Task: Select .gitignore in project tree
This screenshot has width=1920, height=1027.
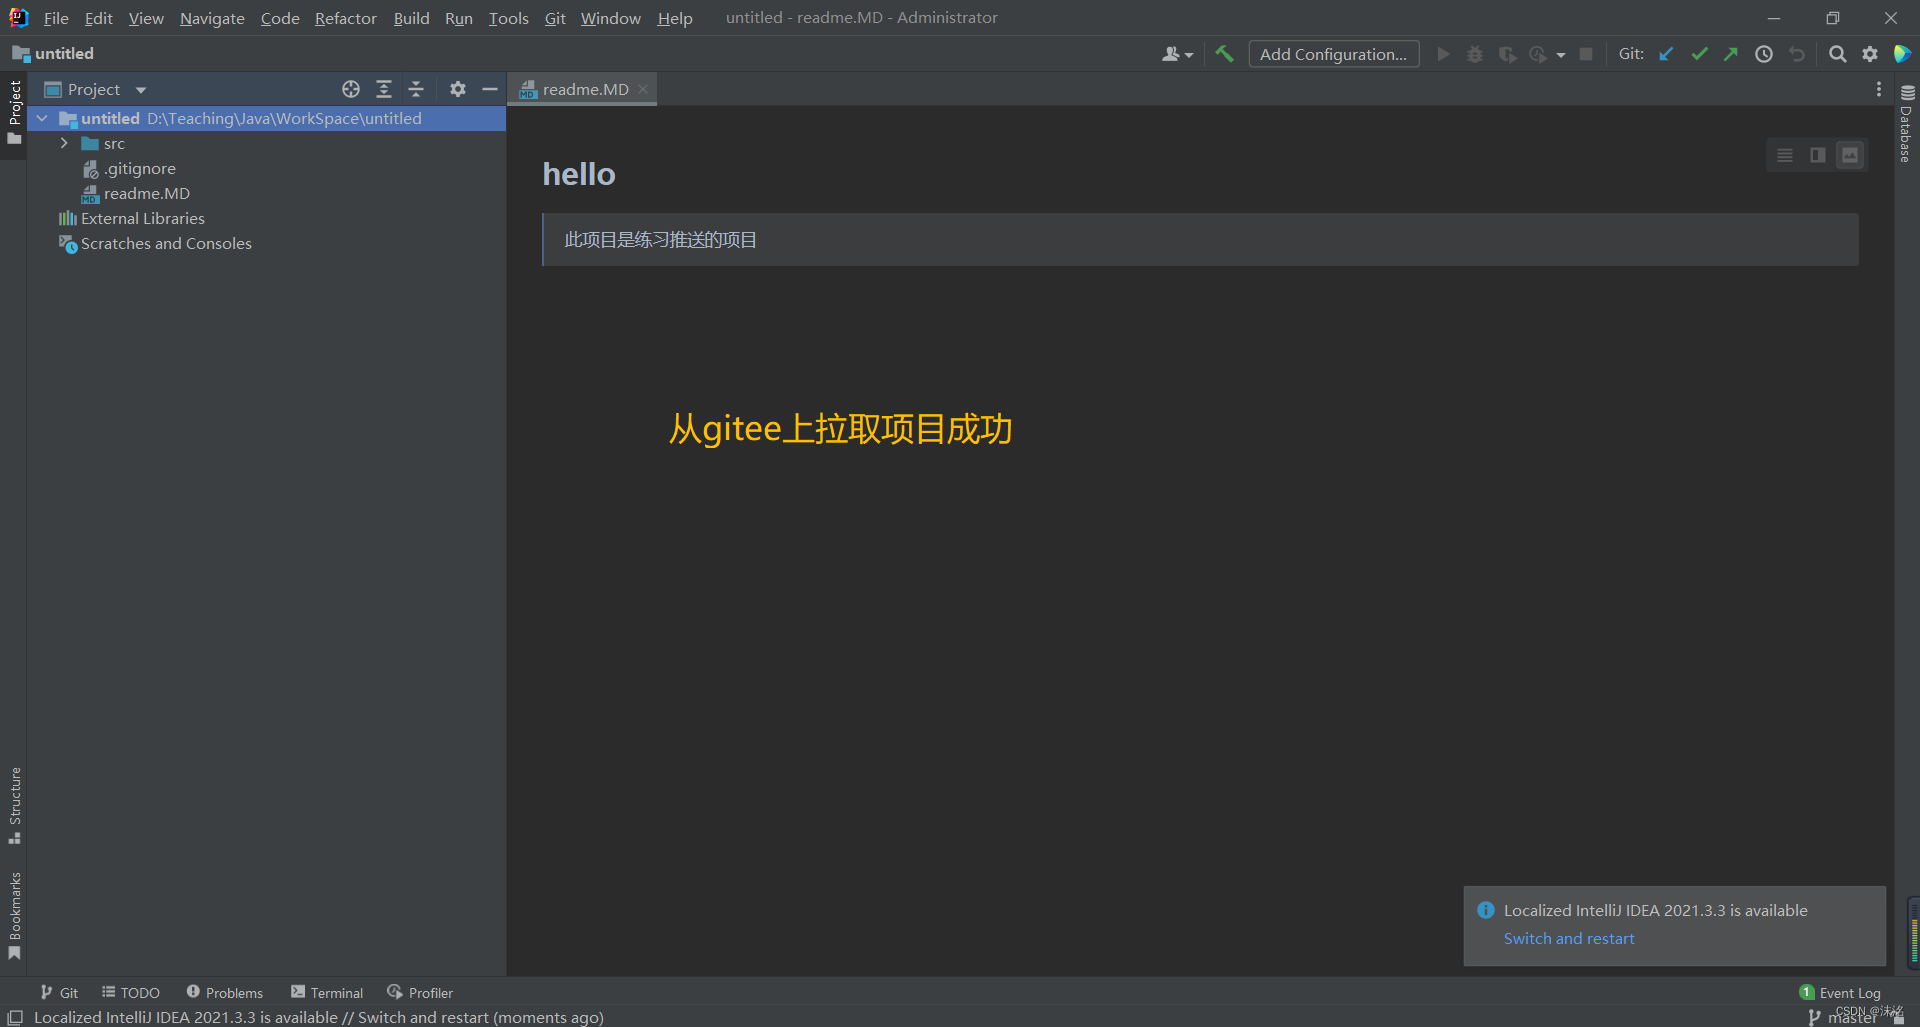Action: click(x=129, y=168)
